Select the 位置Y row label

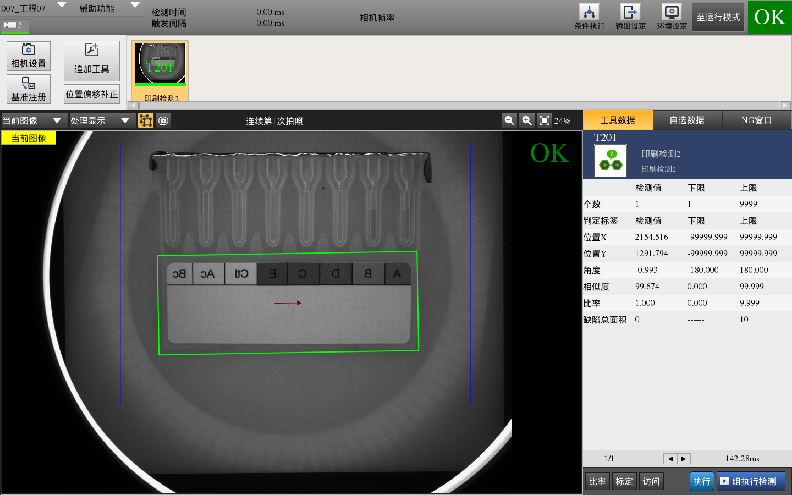pyautogui.click(x=595, y=254)
